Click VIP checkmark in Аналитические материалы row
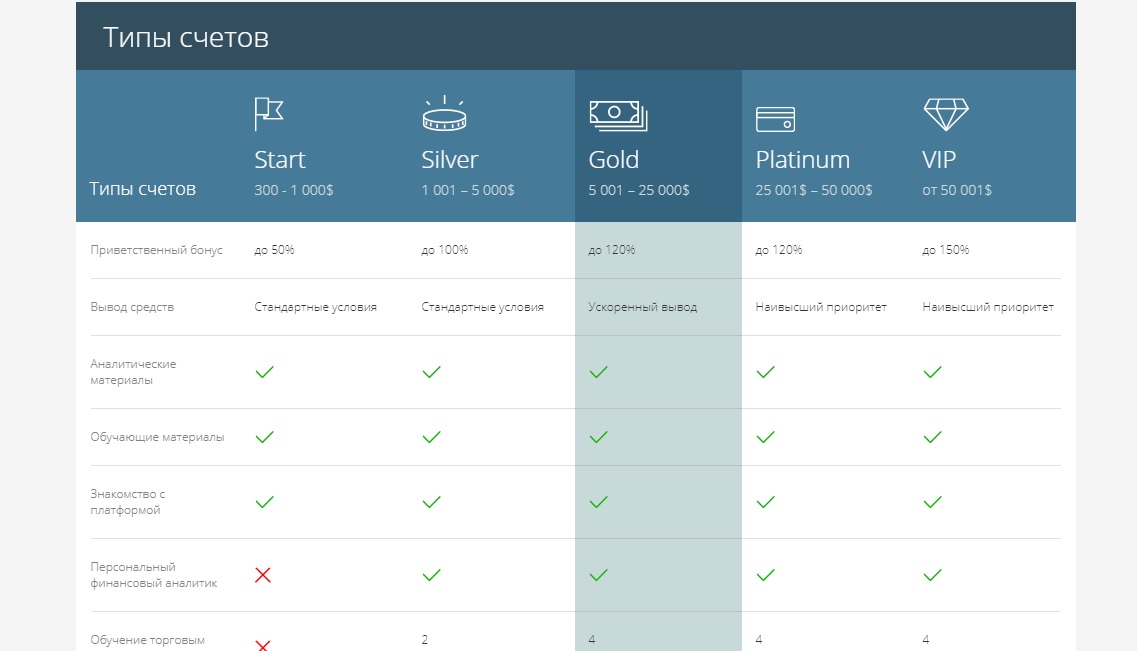1137x651 pixels. click(933, 372)
